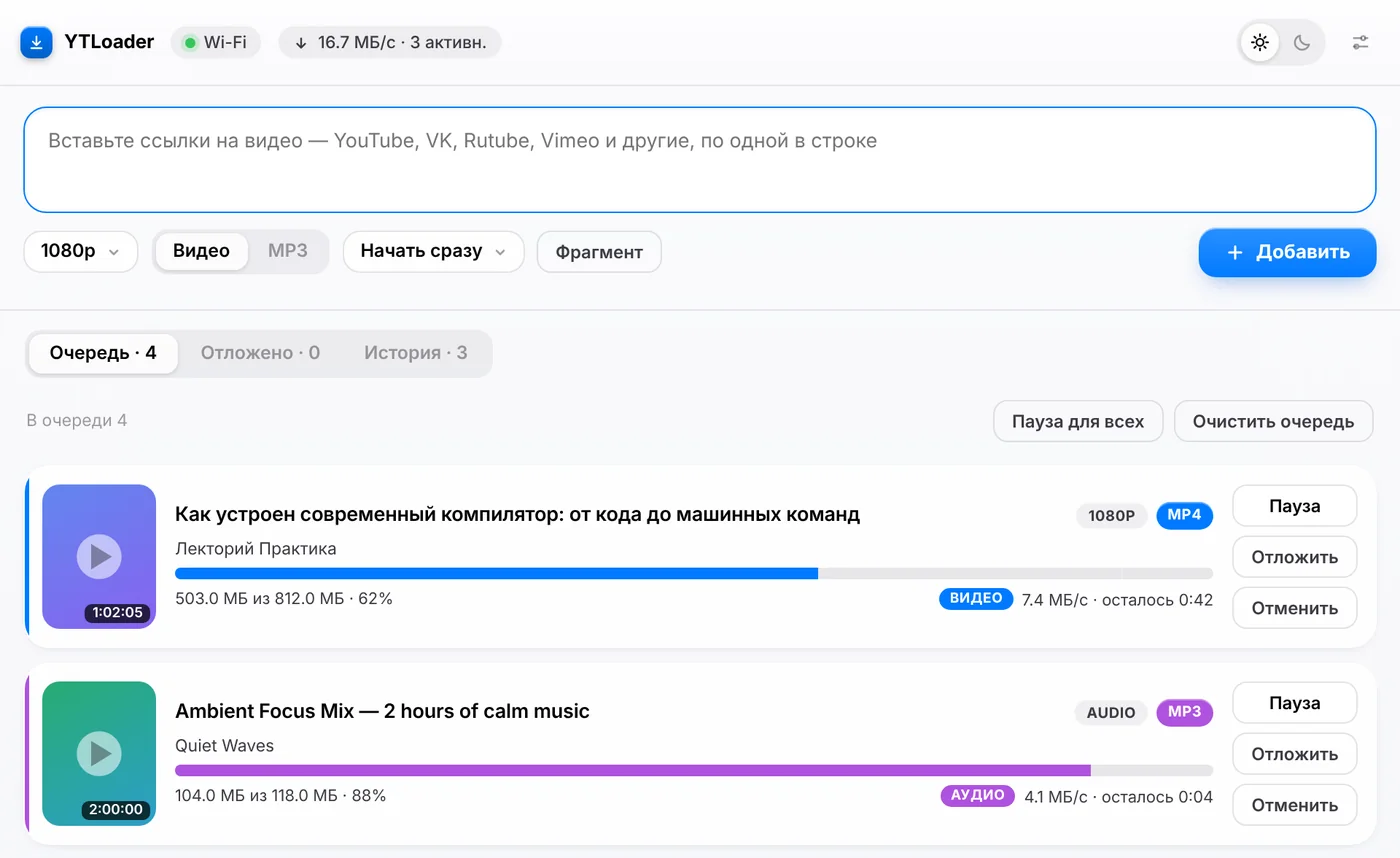1400x858 pixels.
Task: Click the 2:00:00 duration badge
Action: (116, 810)
